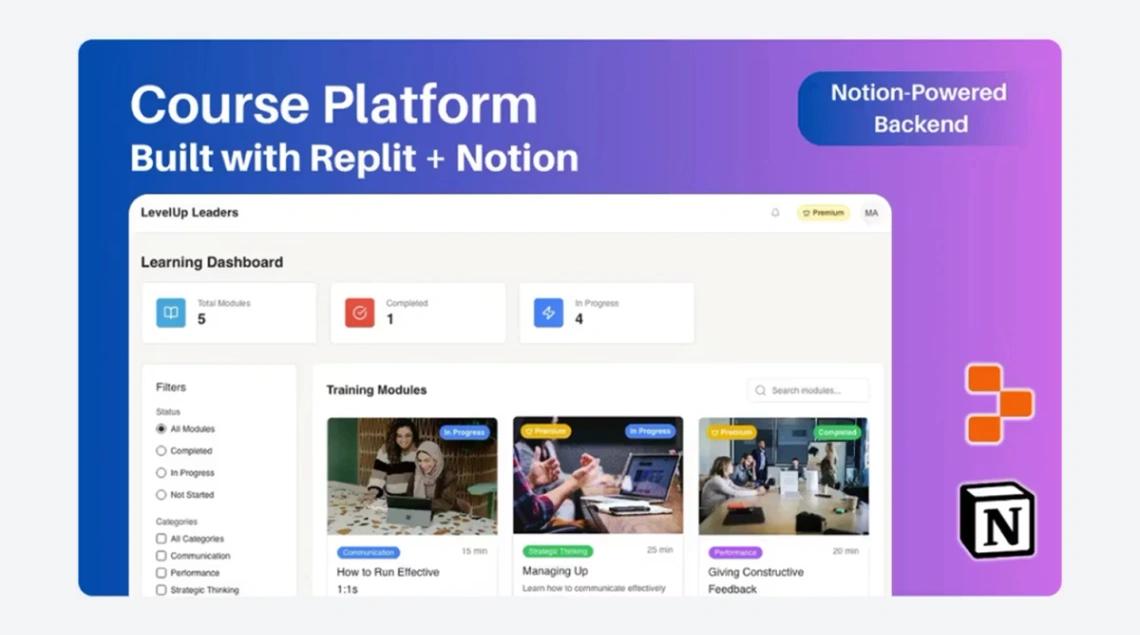Open the Managing Up module thumbnail
Viewport: 1140px width, 635px height.
coord(598,475)
